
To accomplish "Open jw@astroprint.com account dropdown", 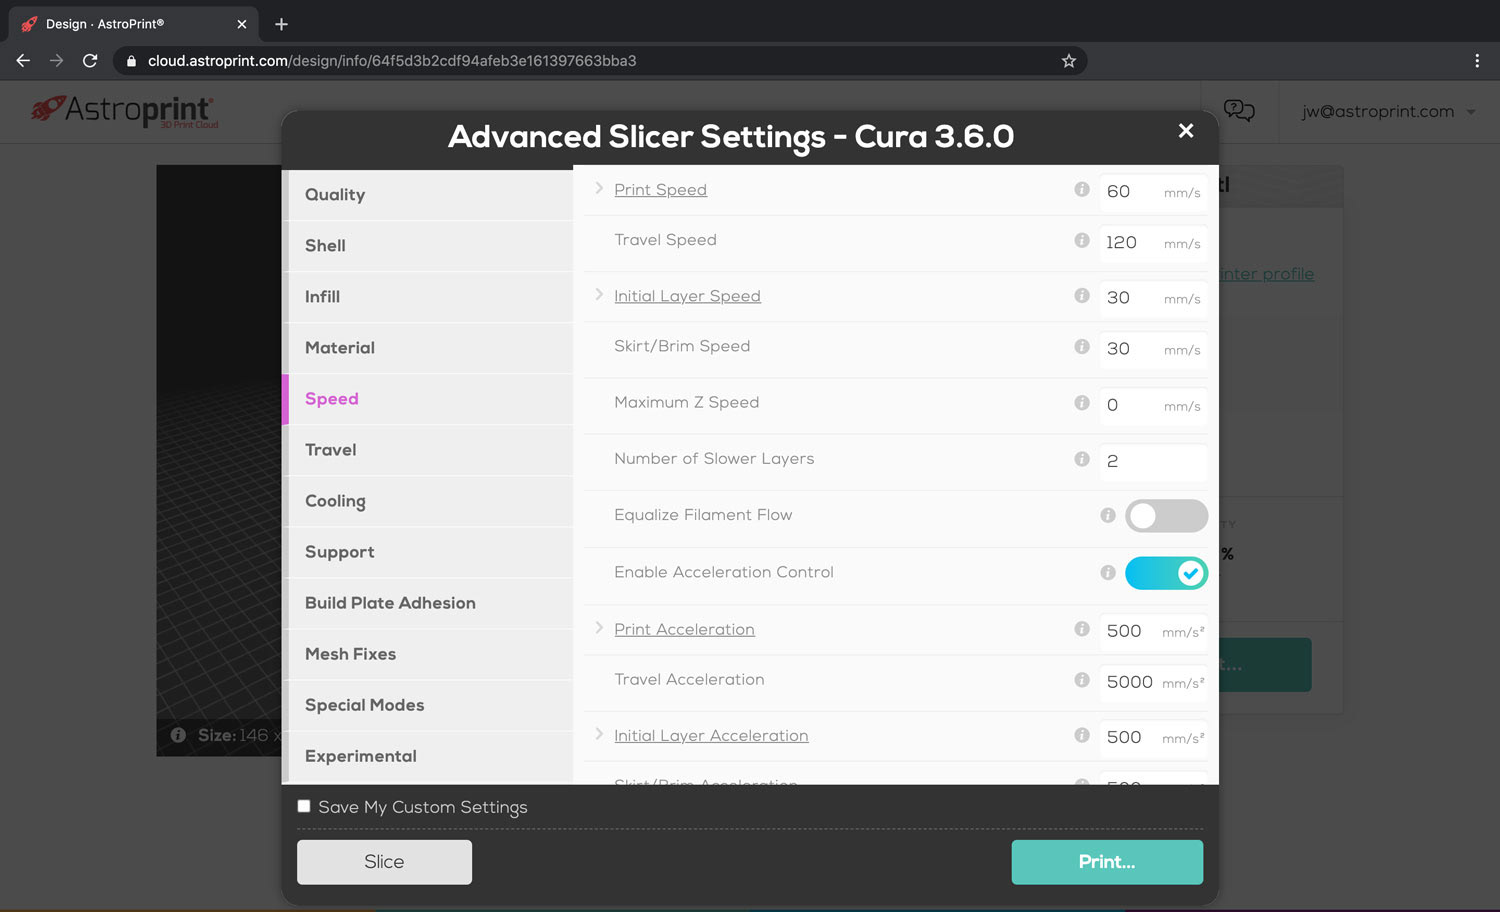I will point(1388,111).
